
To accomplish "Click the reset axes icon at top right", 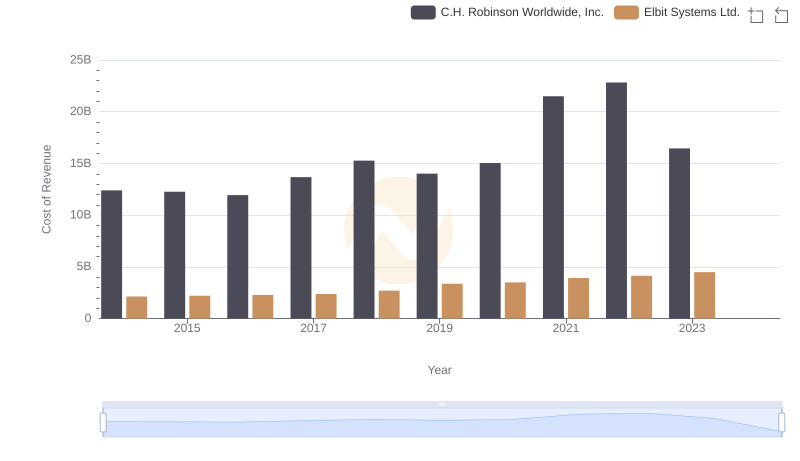I will (x=781, y=15).
